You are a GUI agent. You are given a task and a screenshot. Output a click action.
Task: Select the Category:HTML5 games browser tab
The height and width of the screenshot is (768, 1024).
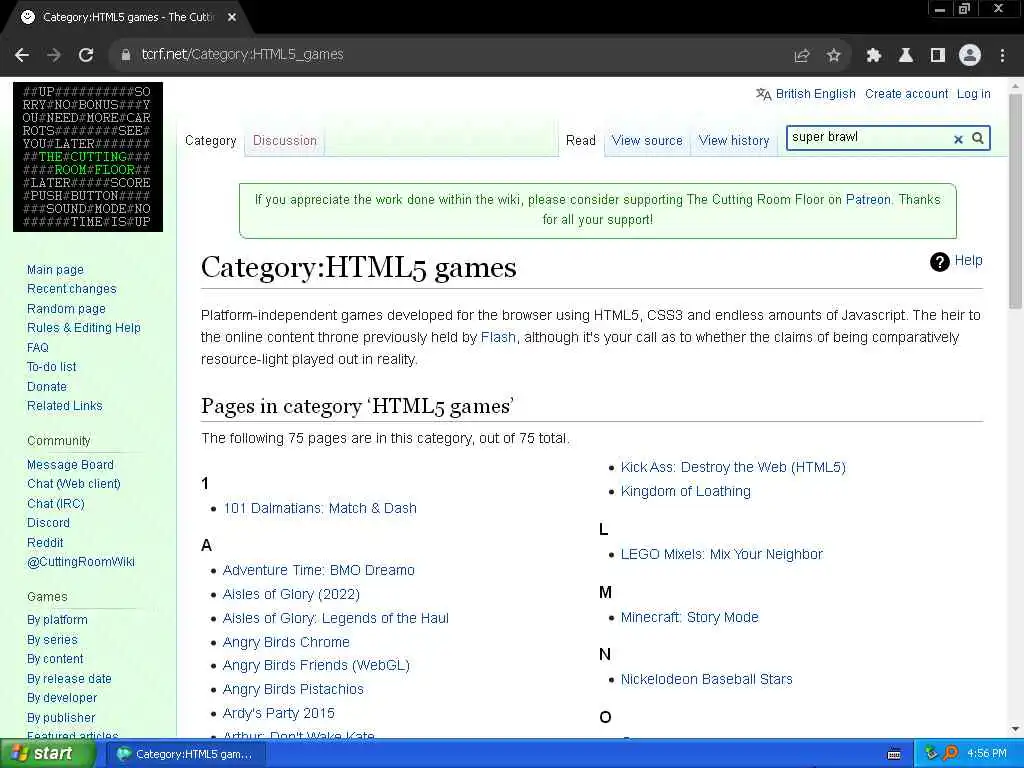127,18
